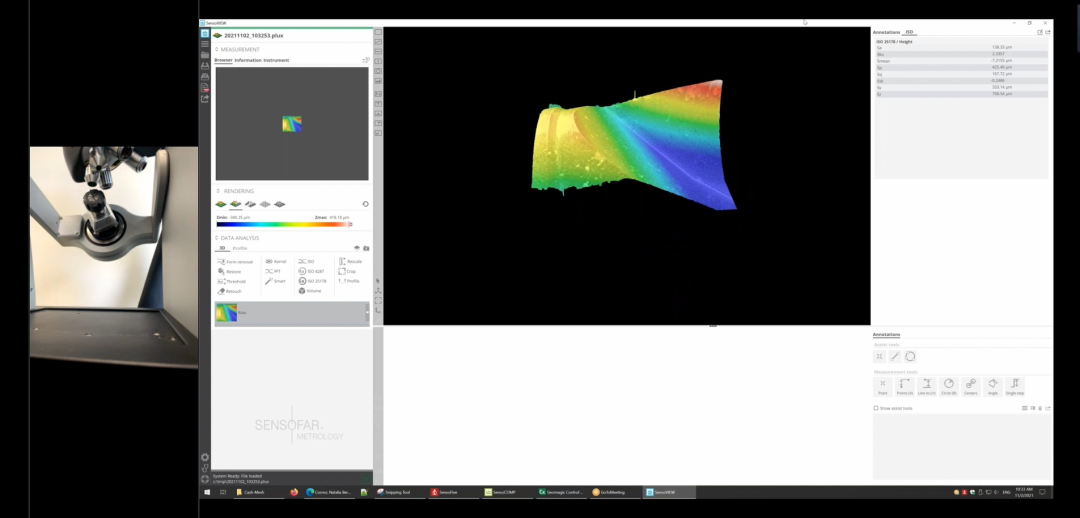The width and height of the screenshot is (1080, 518).
Task: Select the Crop tool
Action: coord(348,271)
